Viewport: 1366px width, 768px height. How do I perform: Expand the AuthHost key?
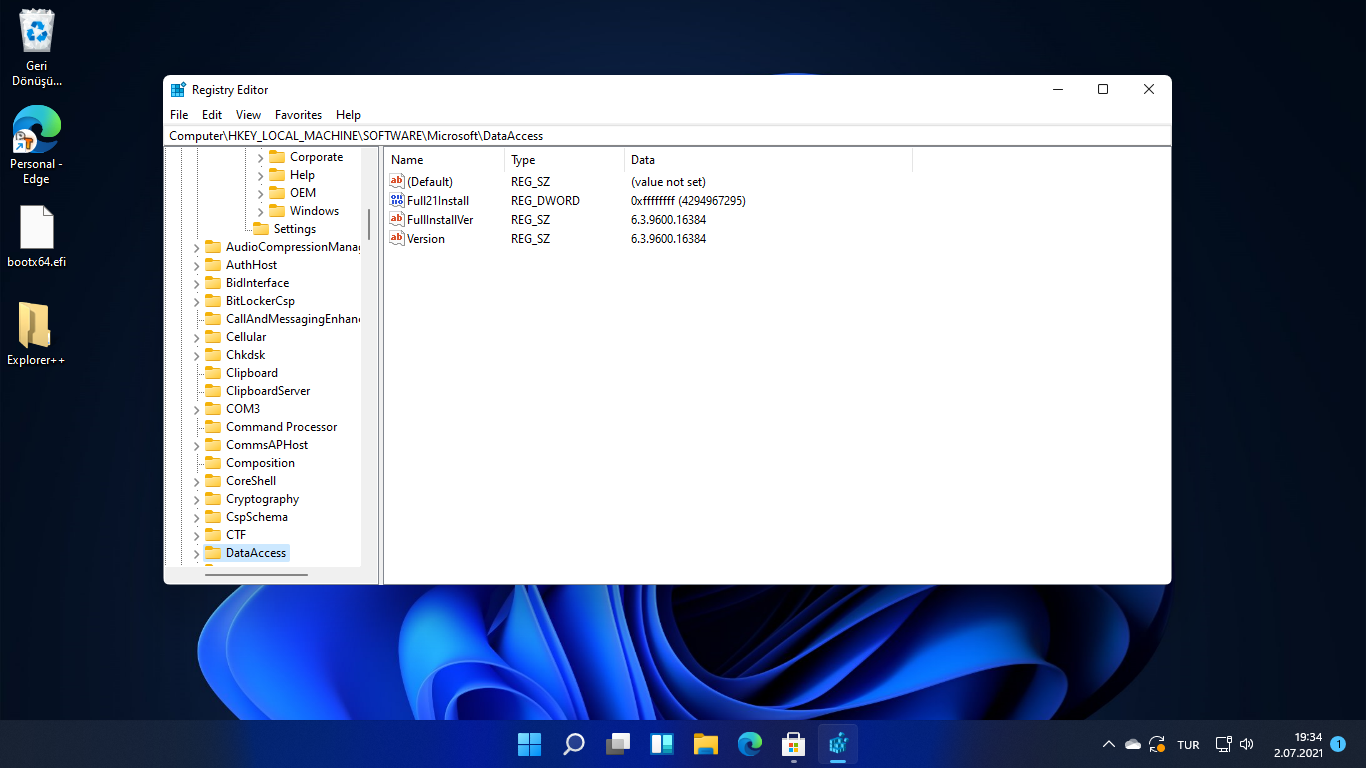click(x=196, y=265)
